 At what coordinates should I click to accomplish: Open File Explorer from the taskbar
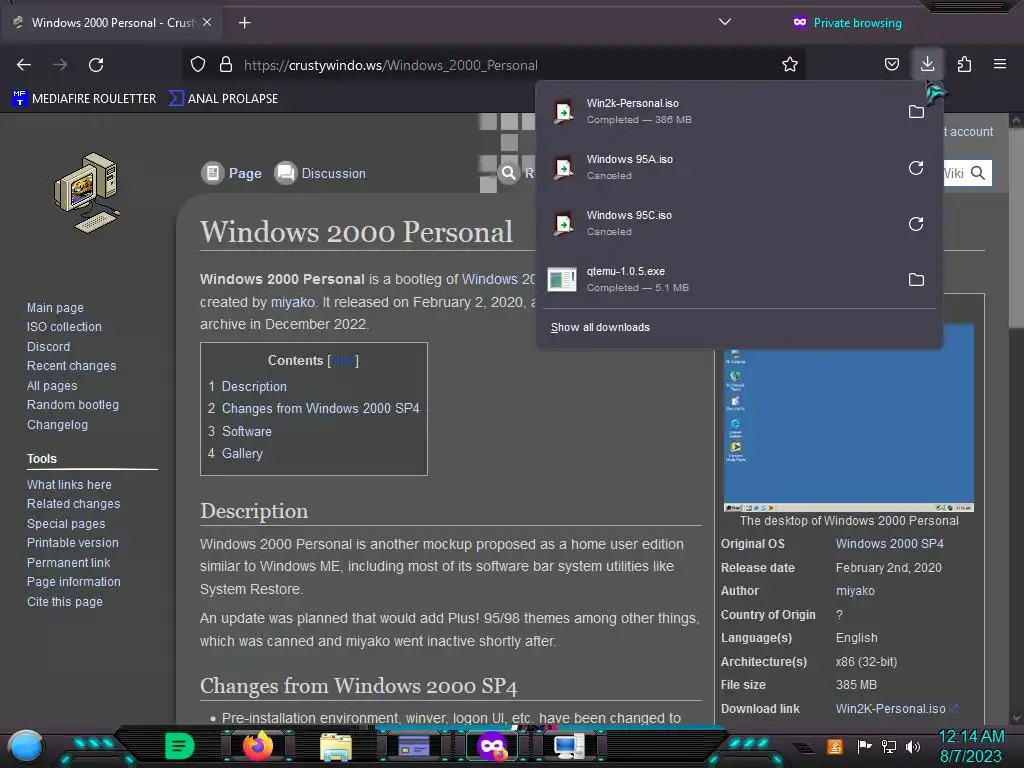point(336,746)
